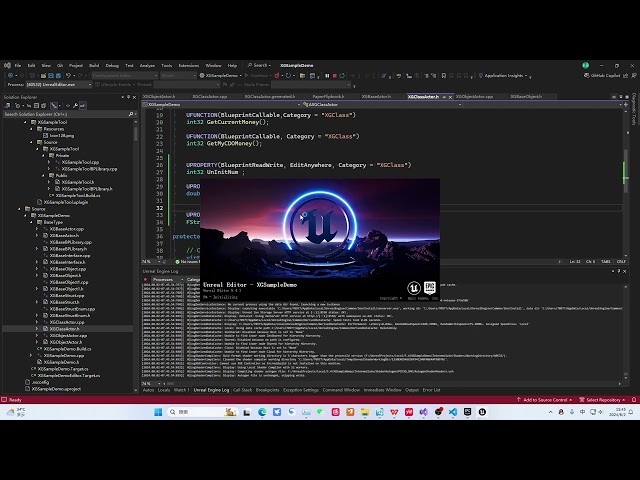Switch to the XGBaseObject.h tab
Screen dimensions: 640x480
(526, 97)
